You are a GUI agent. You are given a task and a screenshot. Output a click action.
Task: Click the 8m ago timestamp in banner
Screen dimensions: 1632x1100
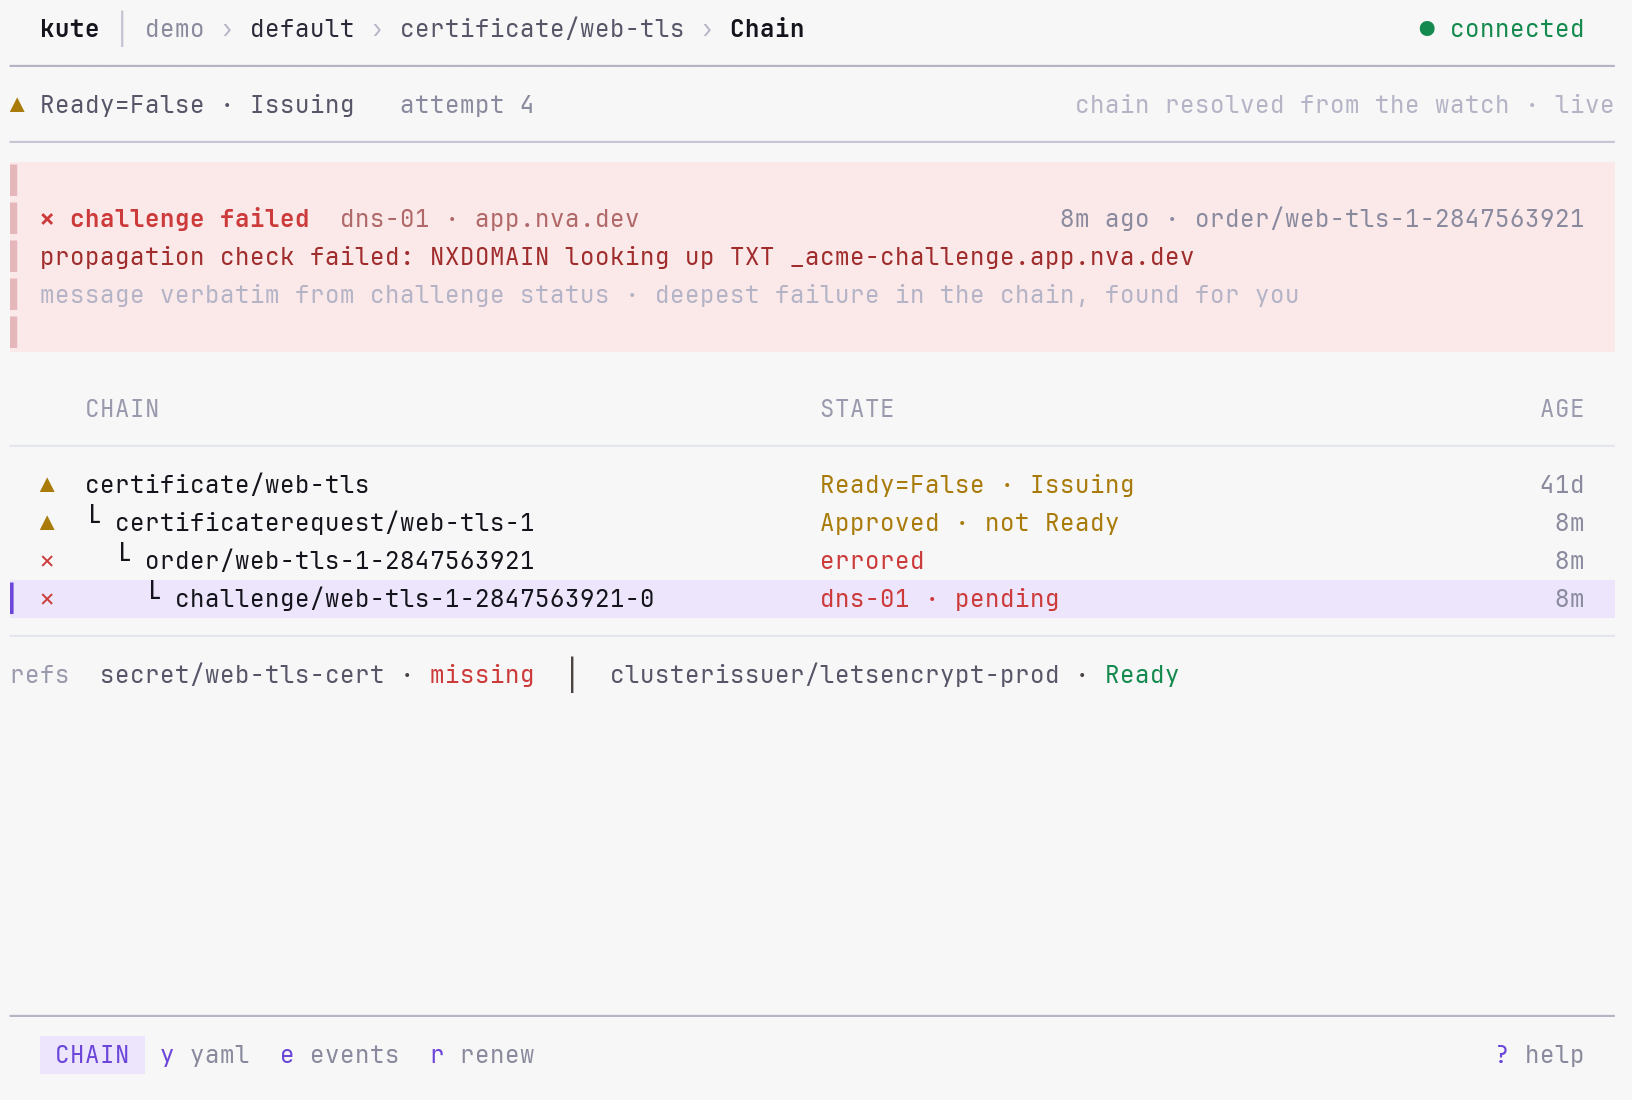1105,219
